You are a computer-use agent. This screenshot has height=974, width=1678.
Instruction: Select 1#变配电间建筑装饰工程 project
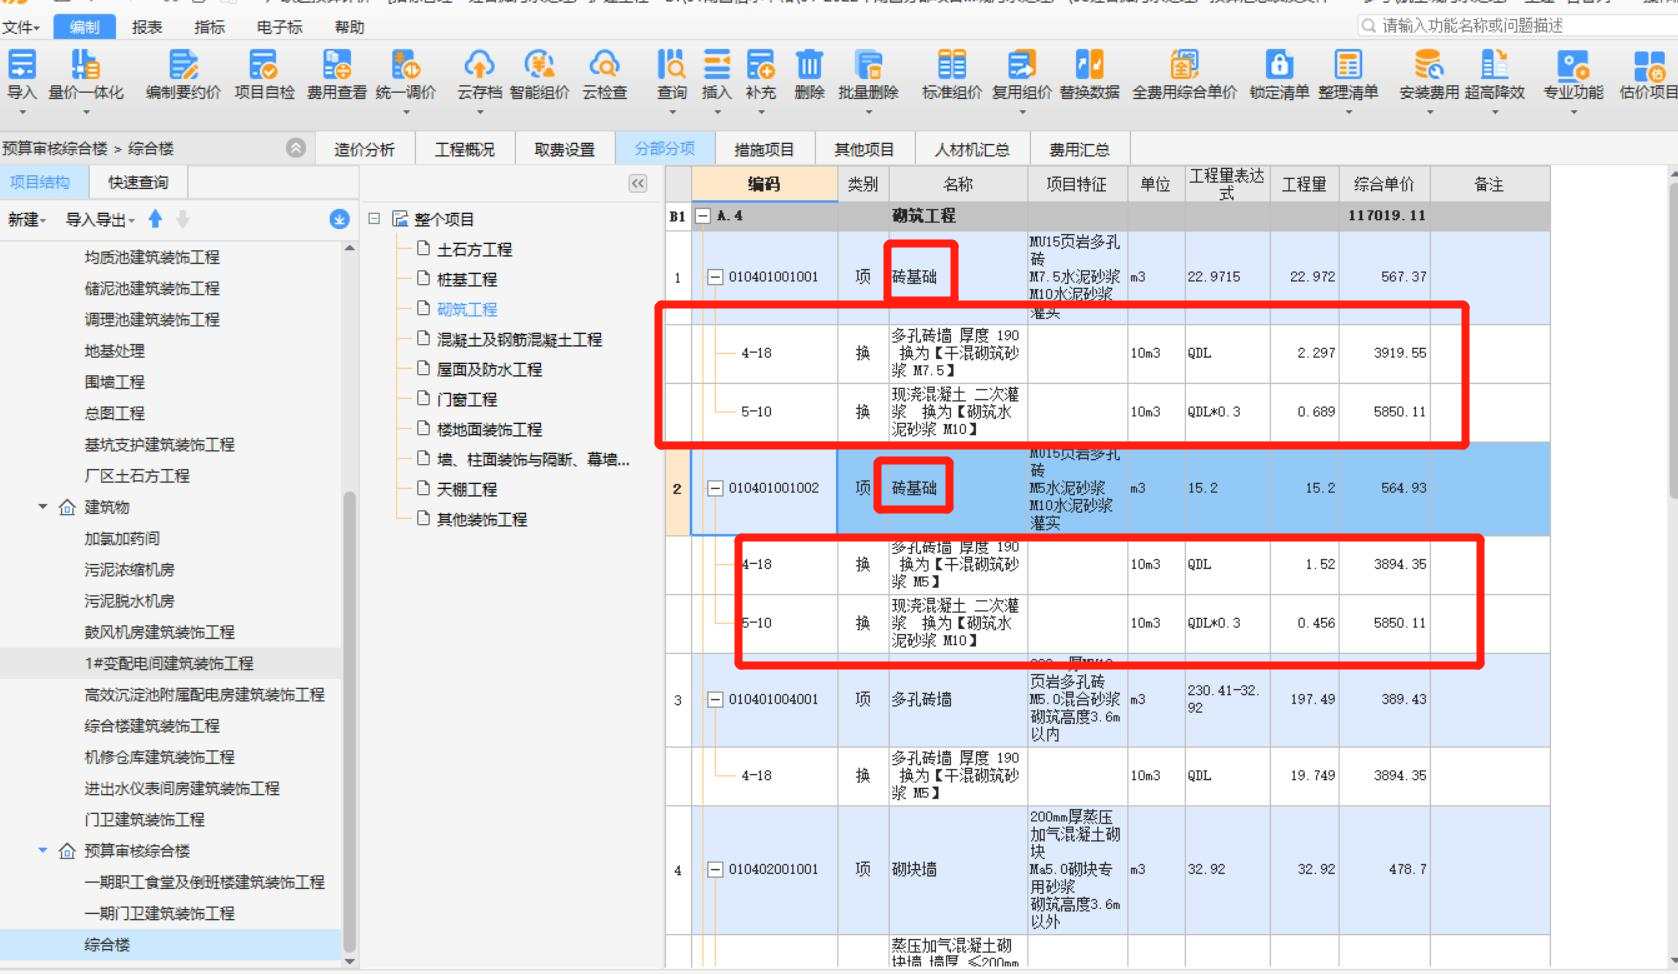[x=169, y=663]
